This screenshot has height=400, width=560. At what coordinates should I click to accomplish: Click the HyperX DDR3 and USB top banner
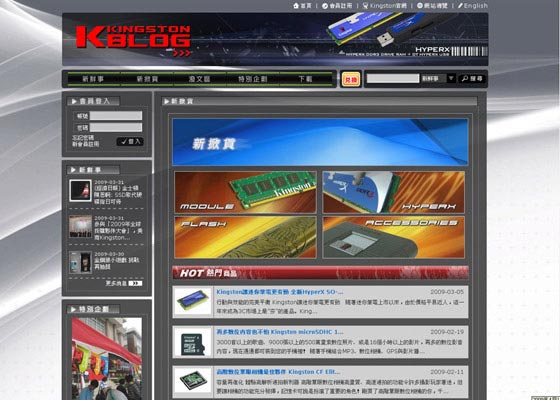275,39
